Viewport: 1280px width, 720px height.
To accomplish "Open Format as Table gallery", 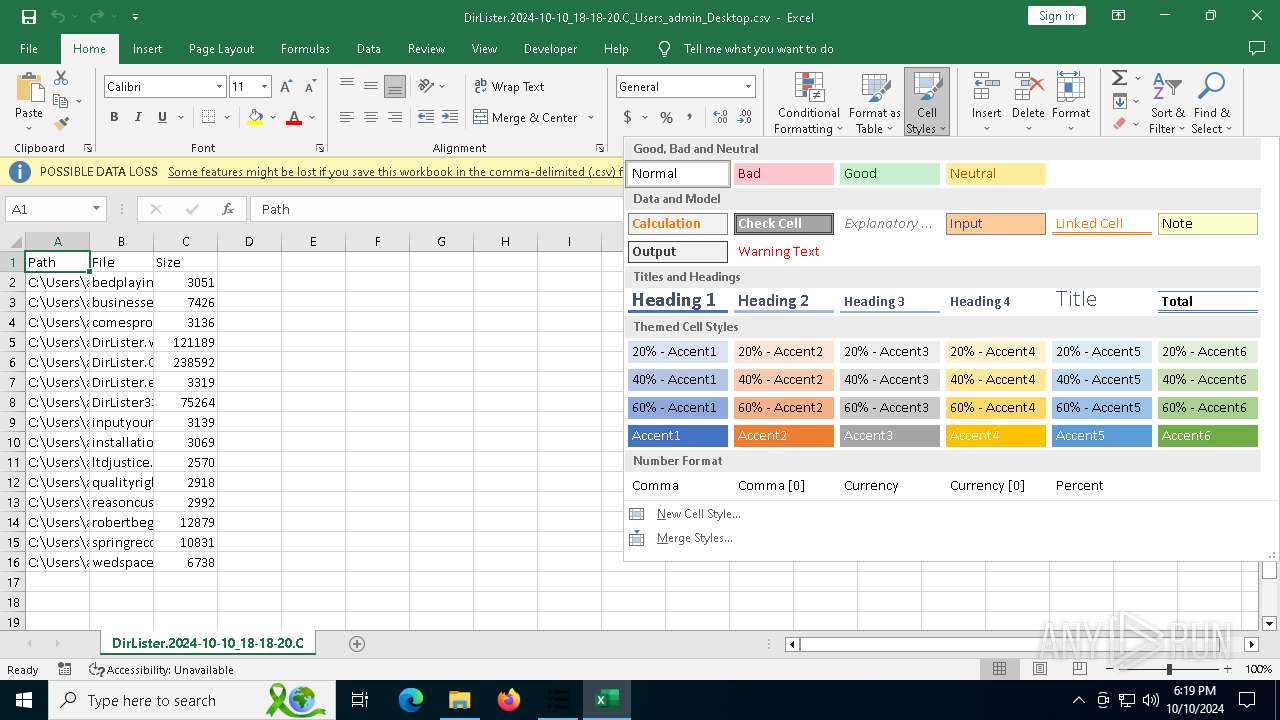I will pos(875,103).
